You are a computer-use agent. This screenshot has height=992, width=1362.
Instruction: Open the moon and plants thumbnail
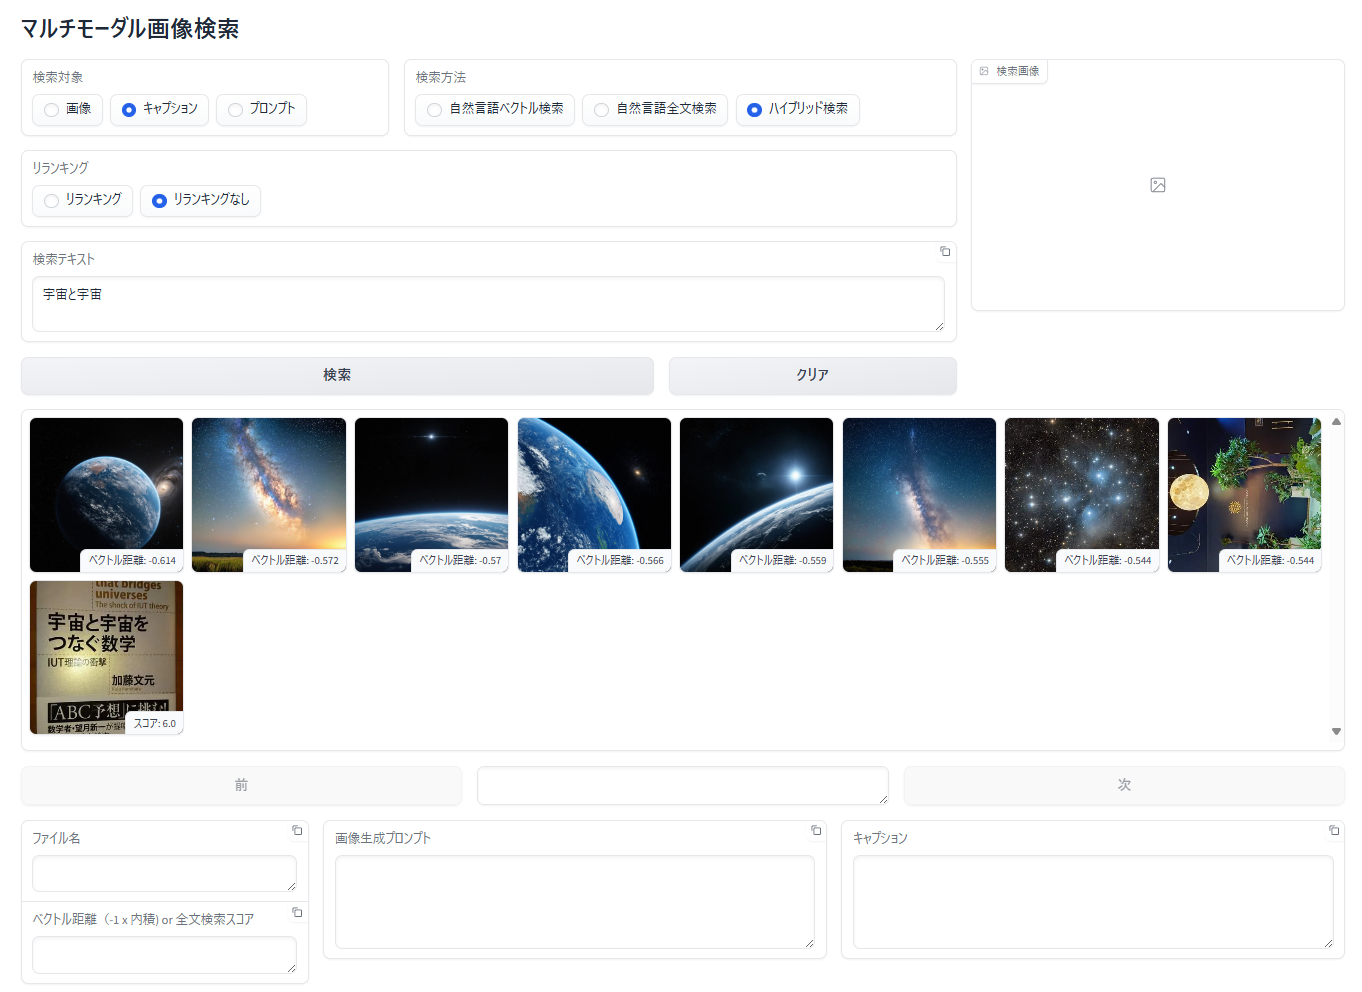(x=1244, y=495)
